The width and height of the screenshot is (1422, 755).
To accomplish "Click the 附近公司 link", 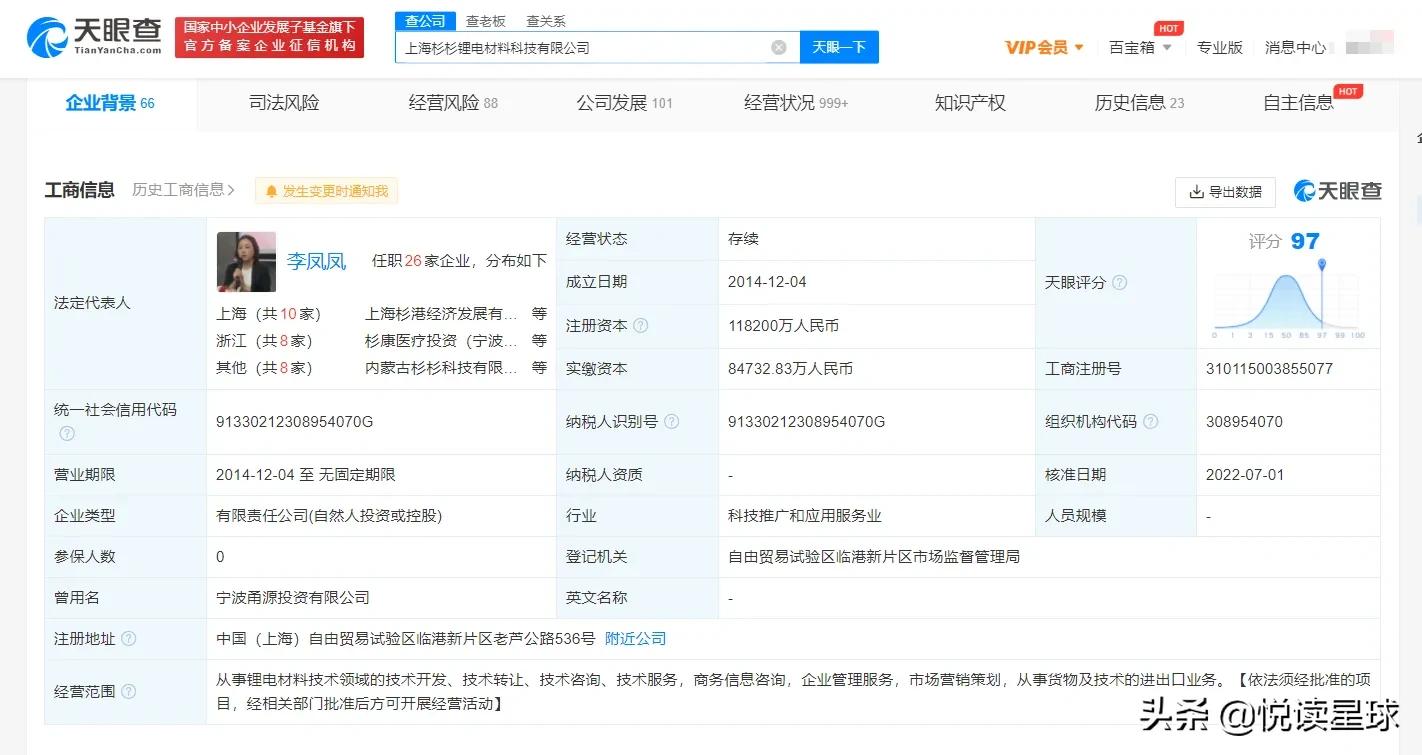I will (x=636, y=638).
